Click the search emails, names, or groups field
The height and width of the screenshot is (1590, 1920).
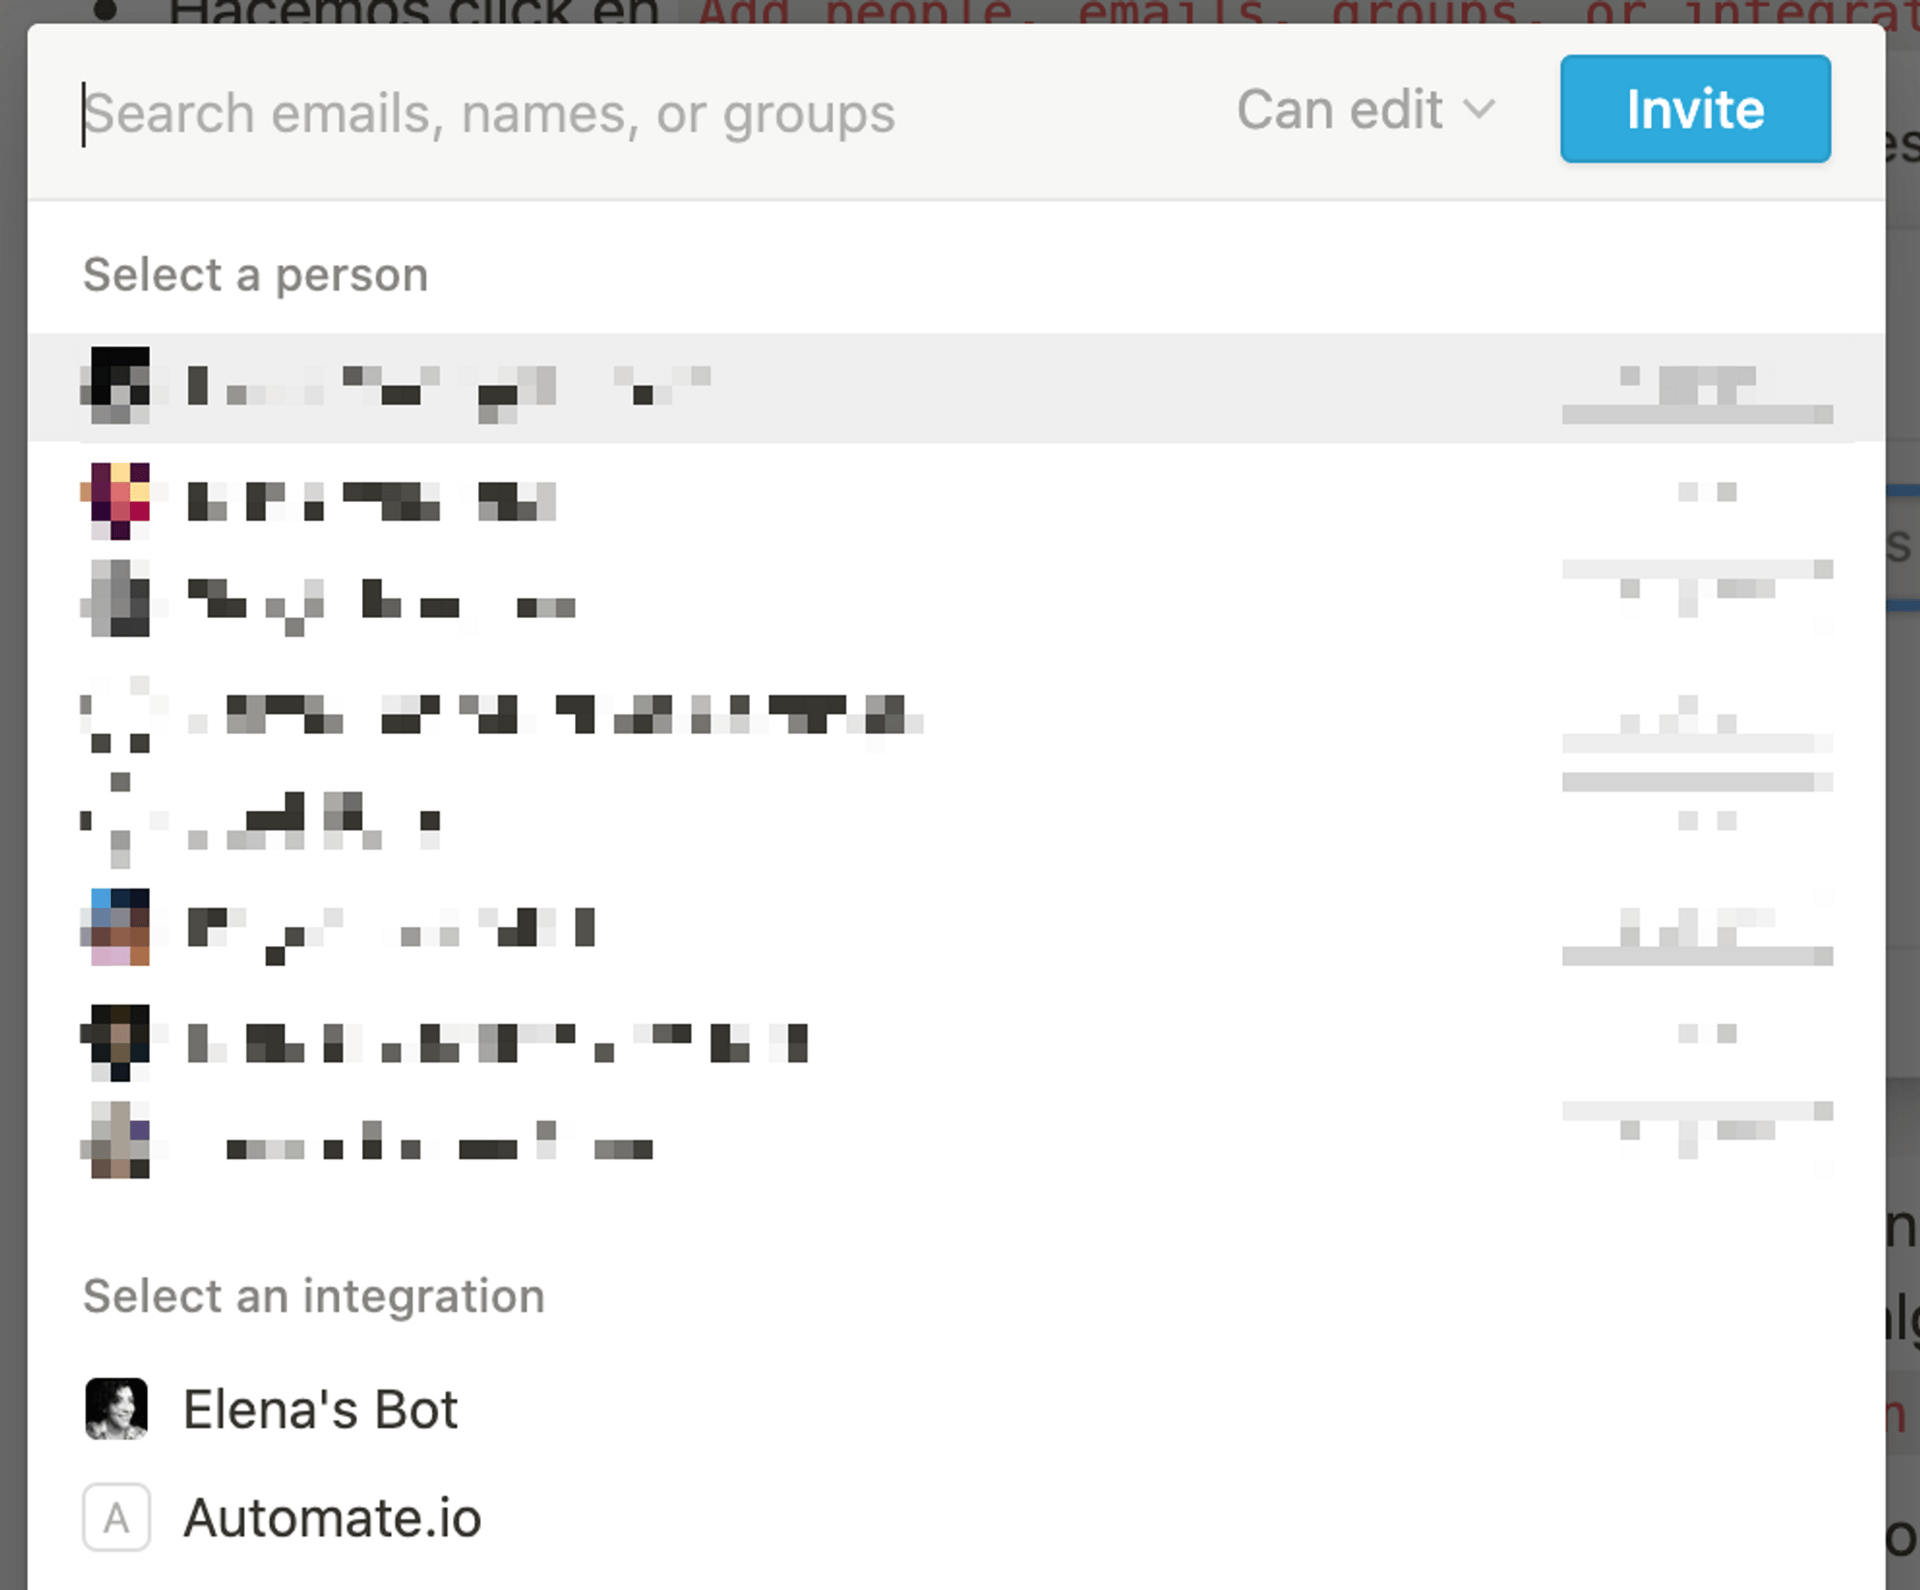click(x=600, y=113)
